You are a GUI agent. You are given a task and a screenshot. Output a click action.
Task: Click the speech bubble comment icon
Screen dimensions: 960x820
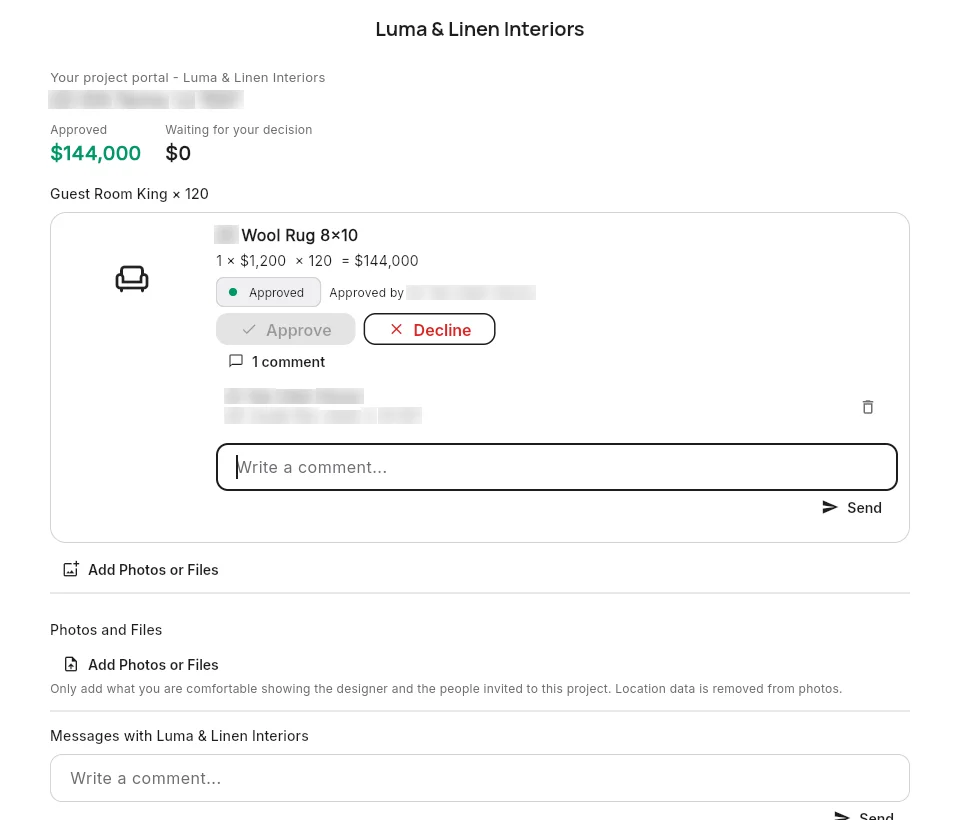pos(236,361)
